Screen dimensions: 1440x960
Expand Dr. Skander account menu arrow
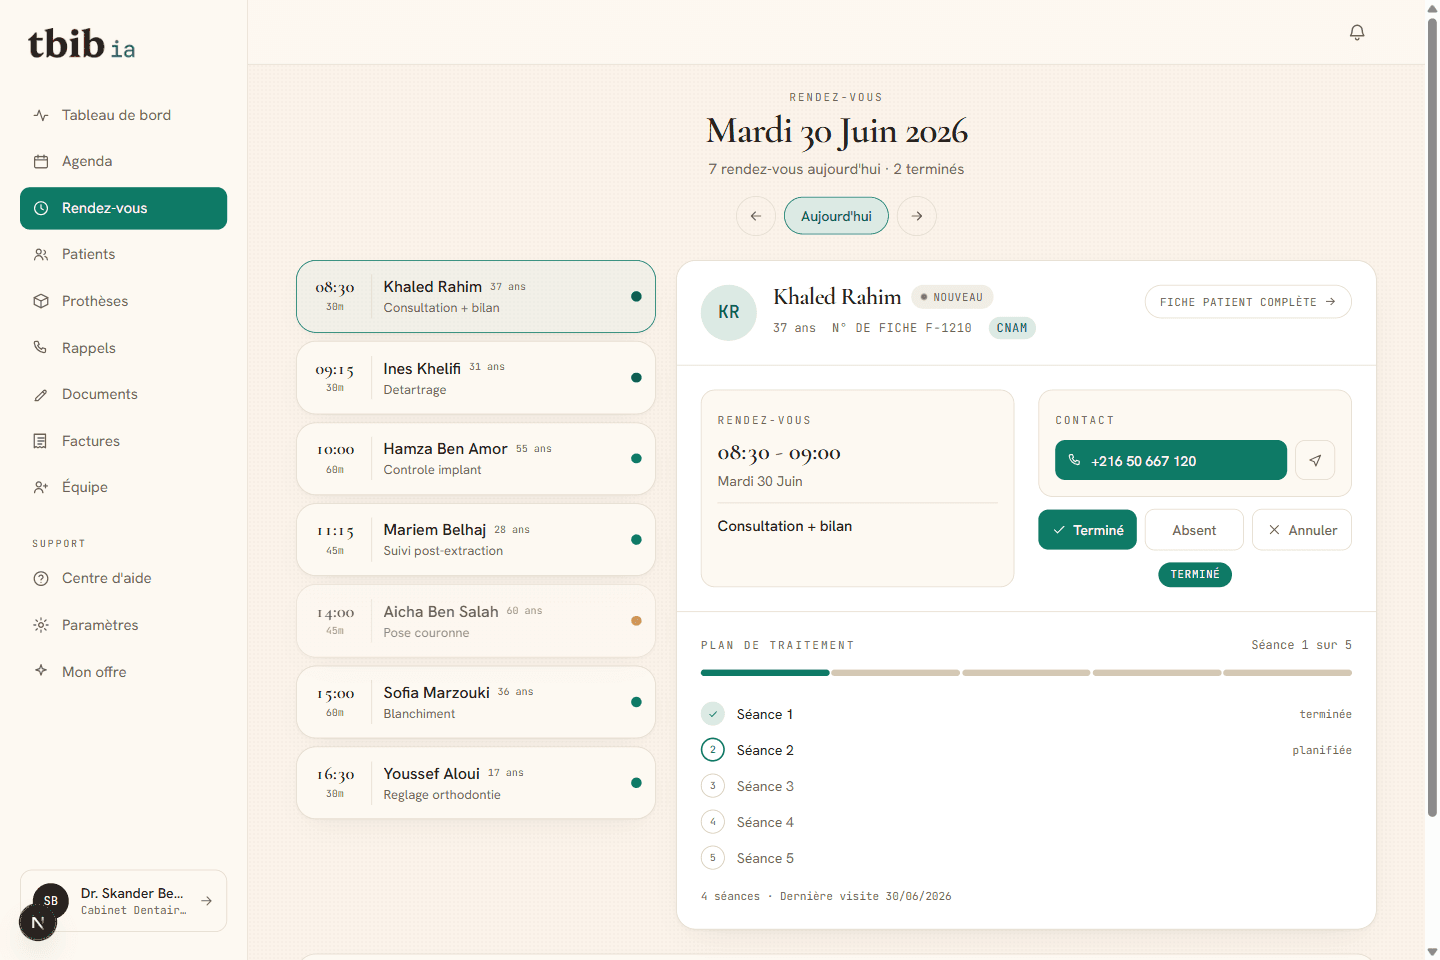207,901
